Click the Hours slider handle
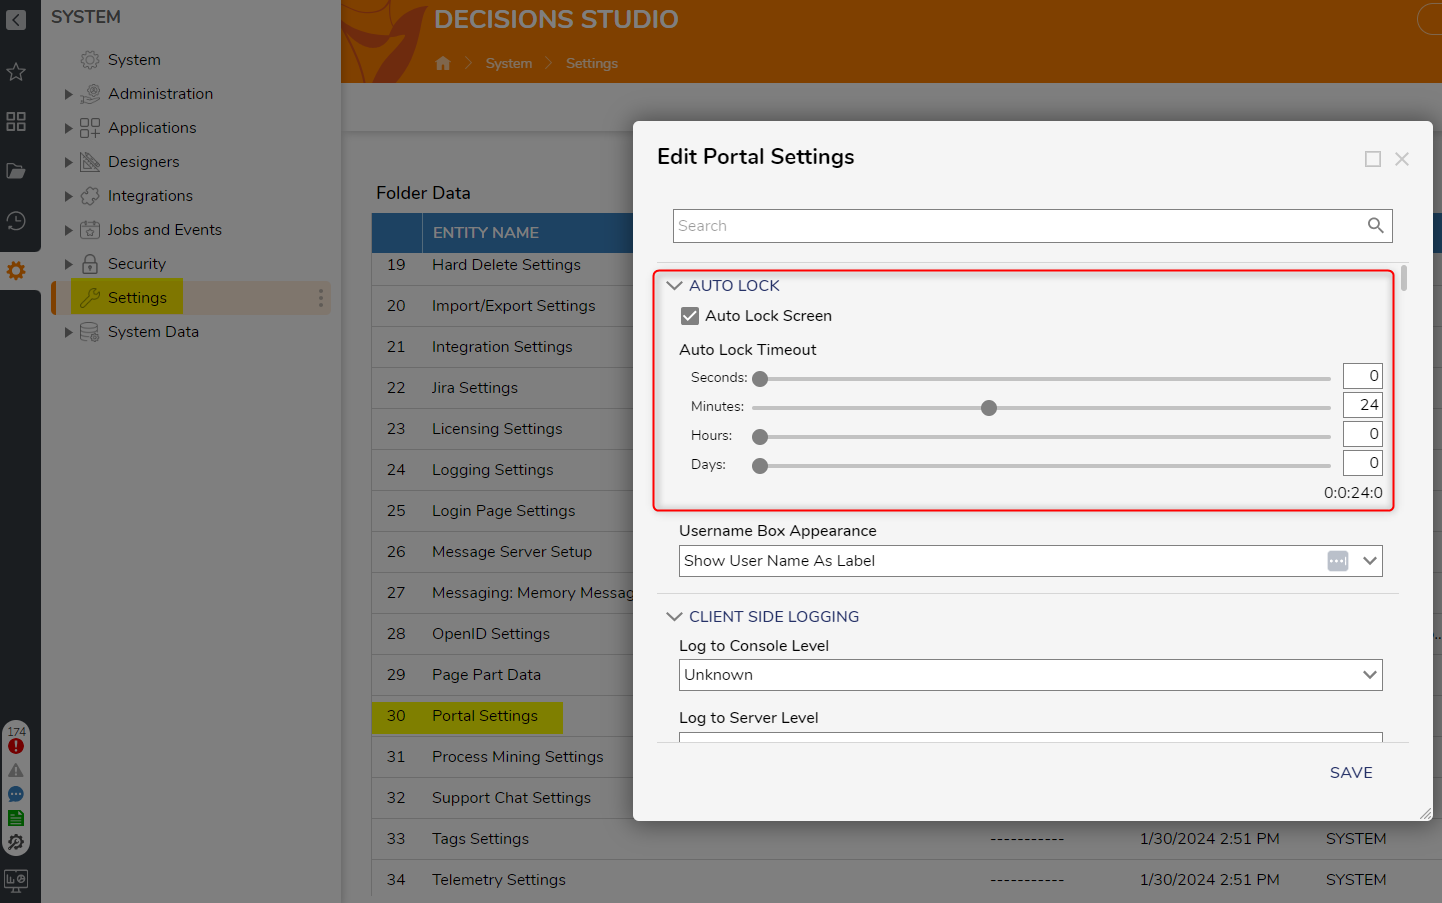Viewport: 1442px width, 903px height. pyautogui.click(x=760, y=437)
